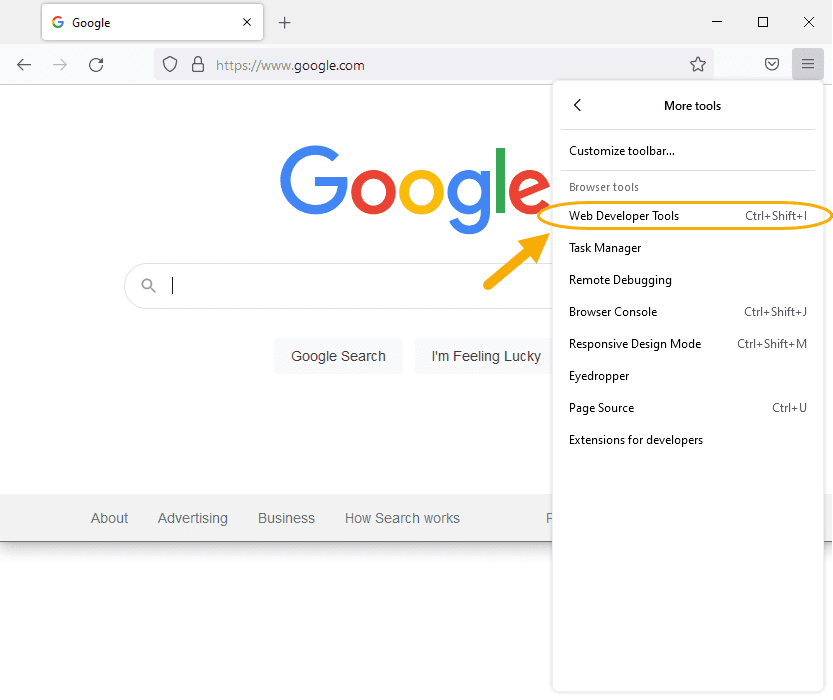This screenshot has width=833, height=700.
Task: Launch Web Developer Tools
Action: pyautogui.click(x=687, y=216)
